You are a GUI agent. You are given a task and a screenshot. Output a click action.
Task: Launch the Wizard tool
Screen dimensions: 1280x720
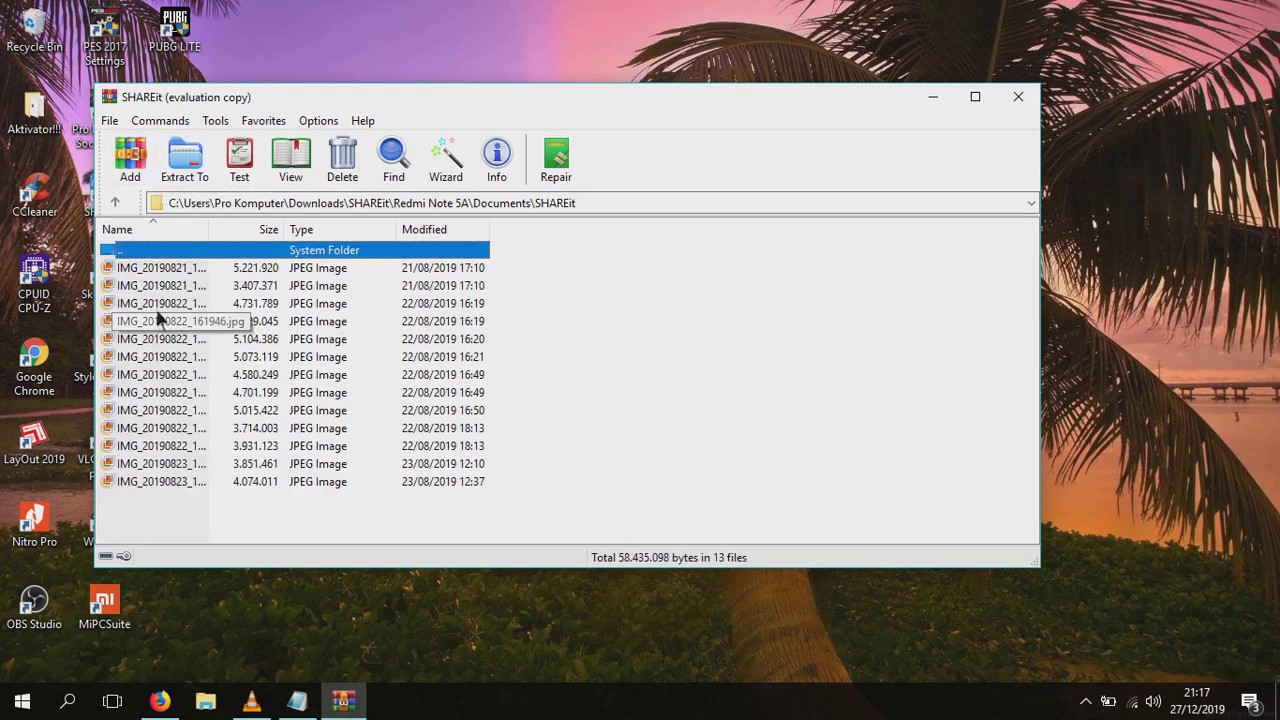[x=446, y=160]
